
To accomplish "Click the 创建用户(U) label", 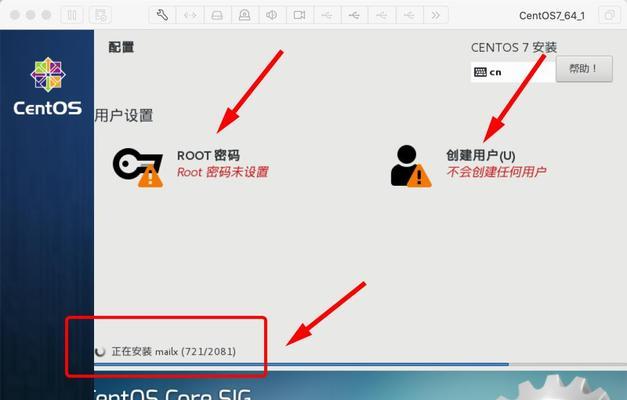I will pyautogui.click(x=481, y=155).
